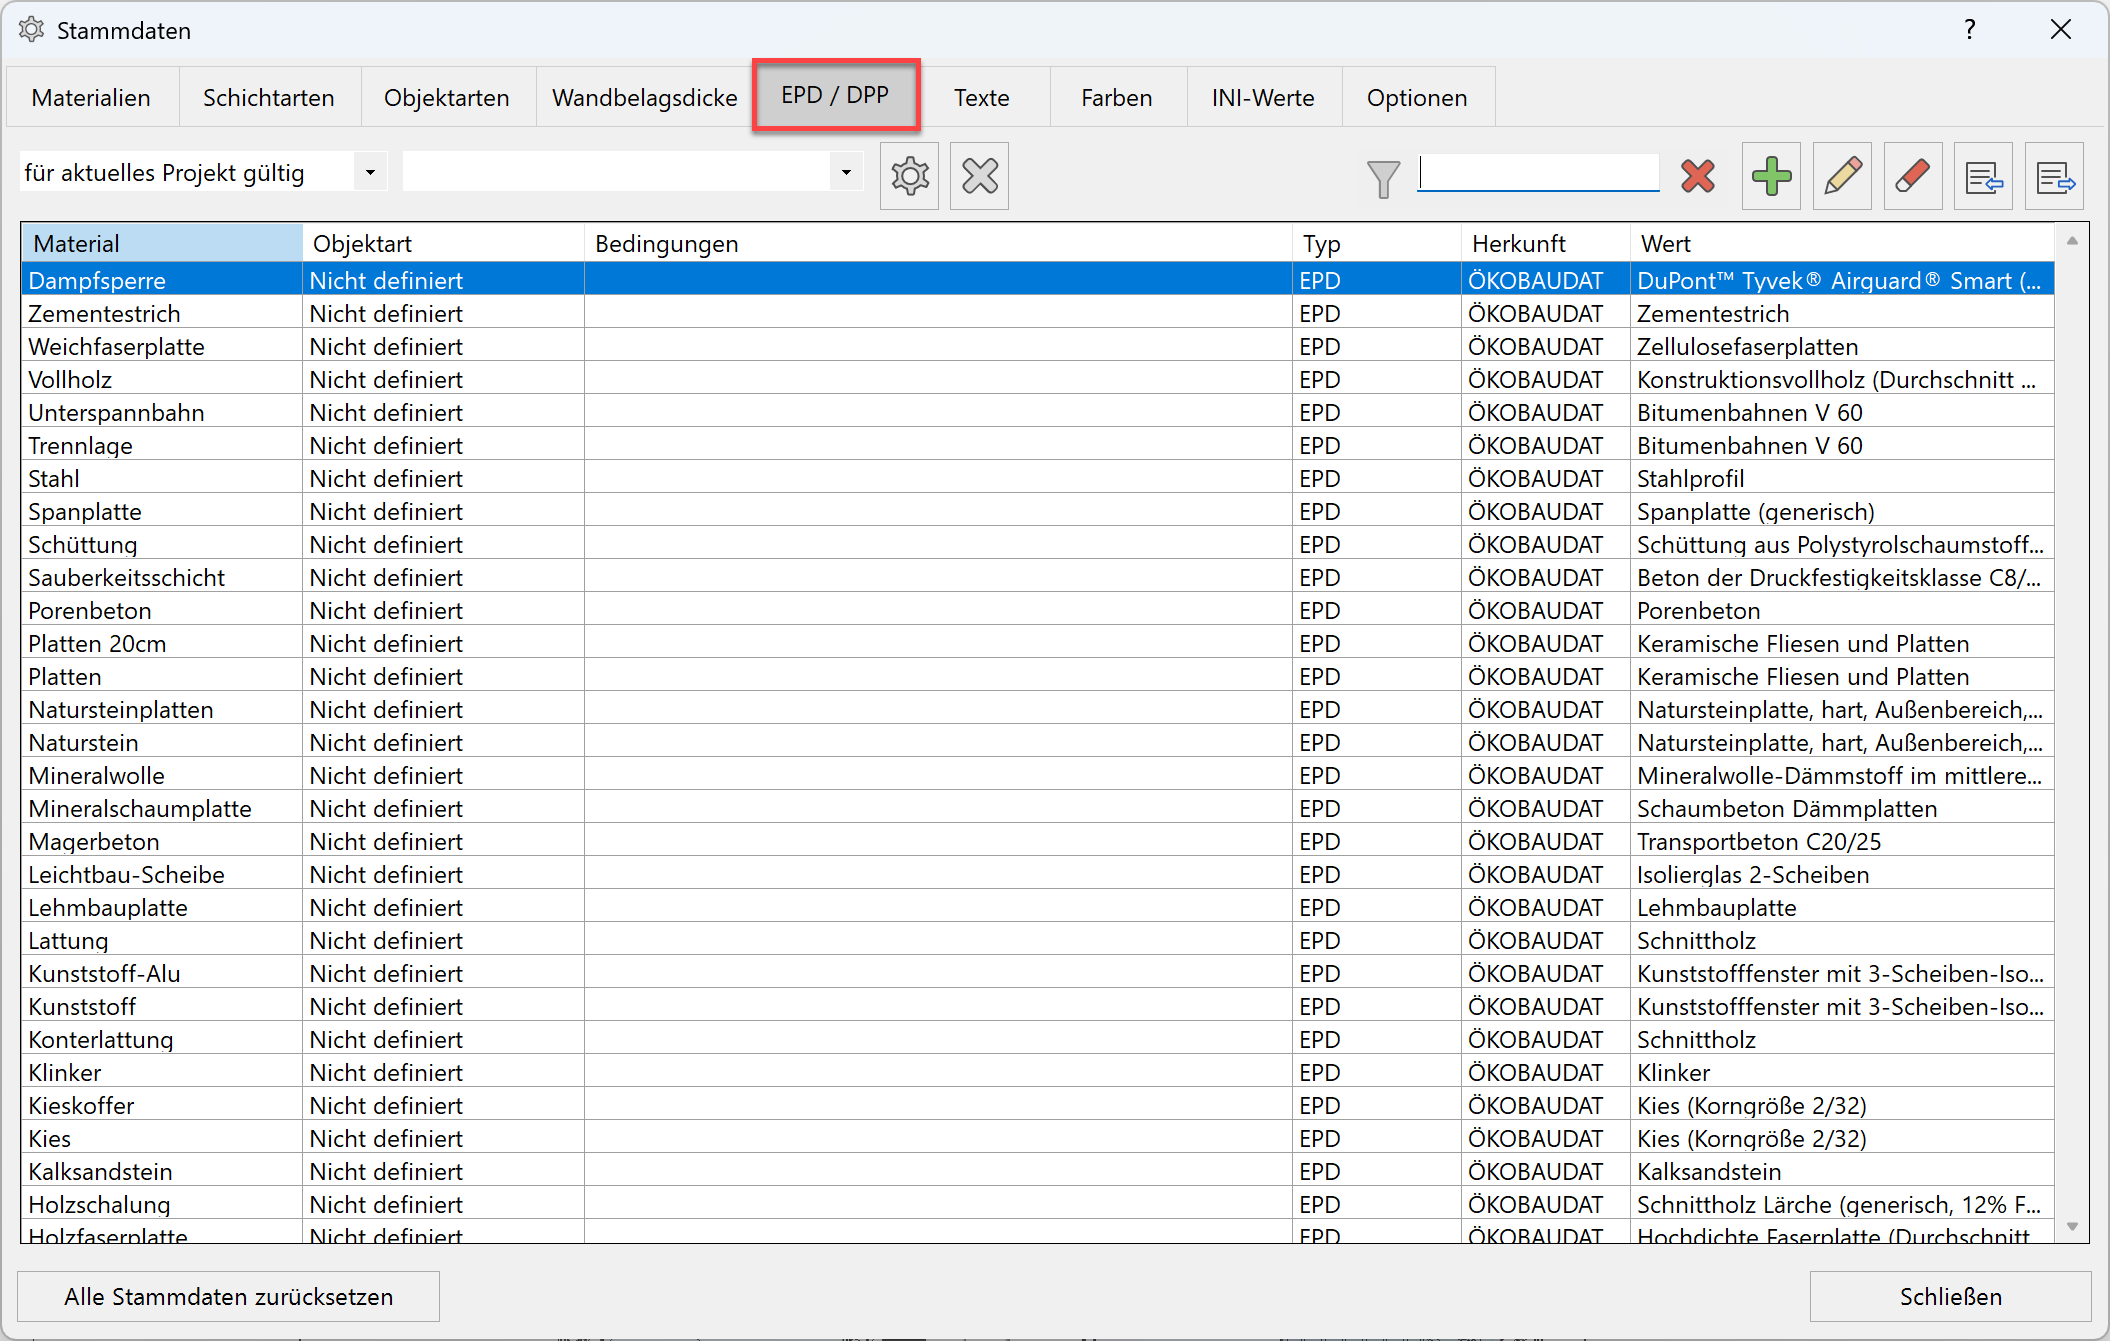Click the 'Isolierglas 2-Scheiben' value cell
The height and width of the screenshot is (1341, 2110).
pos(1843,875)
